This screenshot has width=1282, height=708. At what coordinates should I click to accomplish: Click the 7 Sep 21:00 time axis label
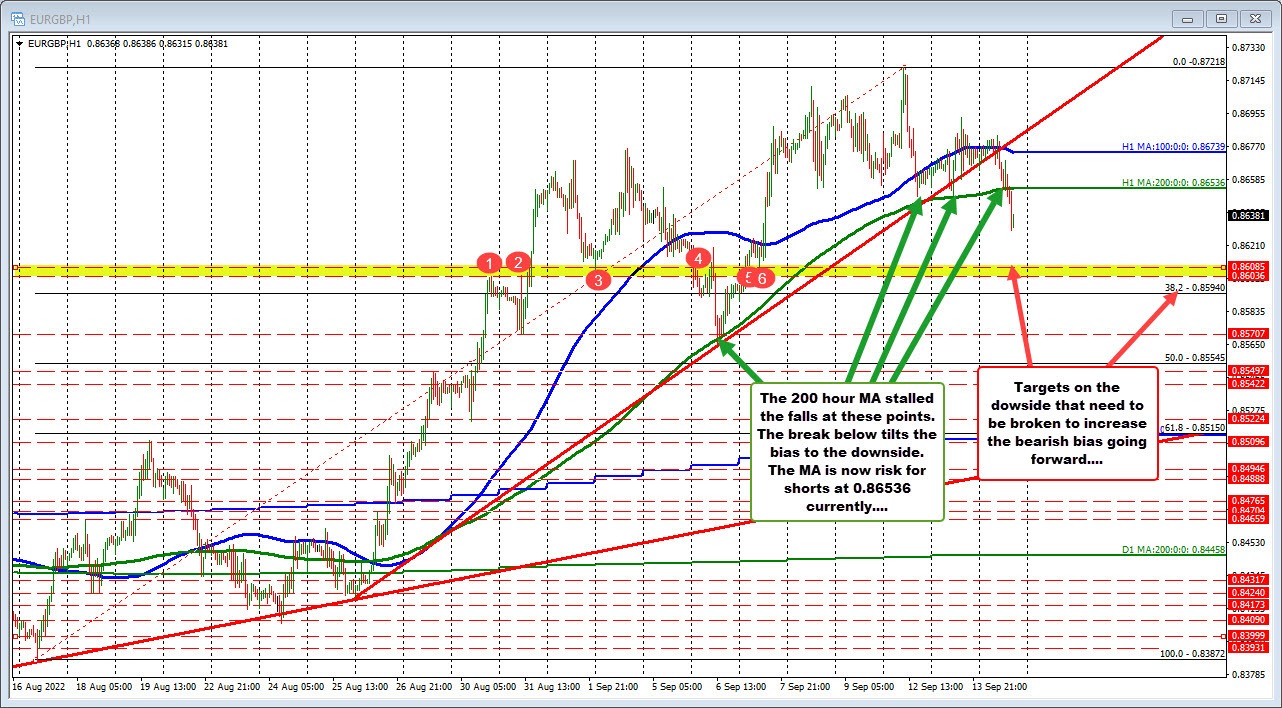tap(806, 688)
